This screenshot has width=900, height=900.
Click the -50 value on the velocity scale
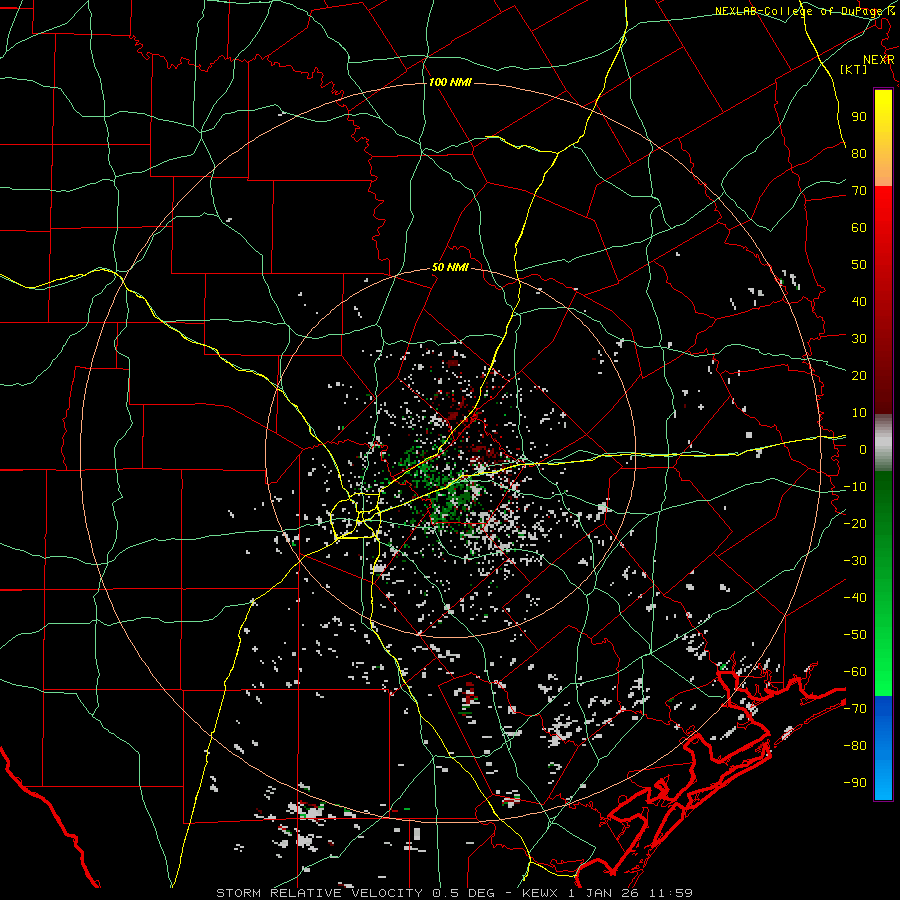tap(855, 635)
